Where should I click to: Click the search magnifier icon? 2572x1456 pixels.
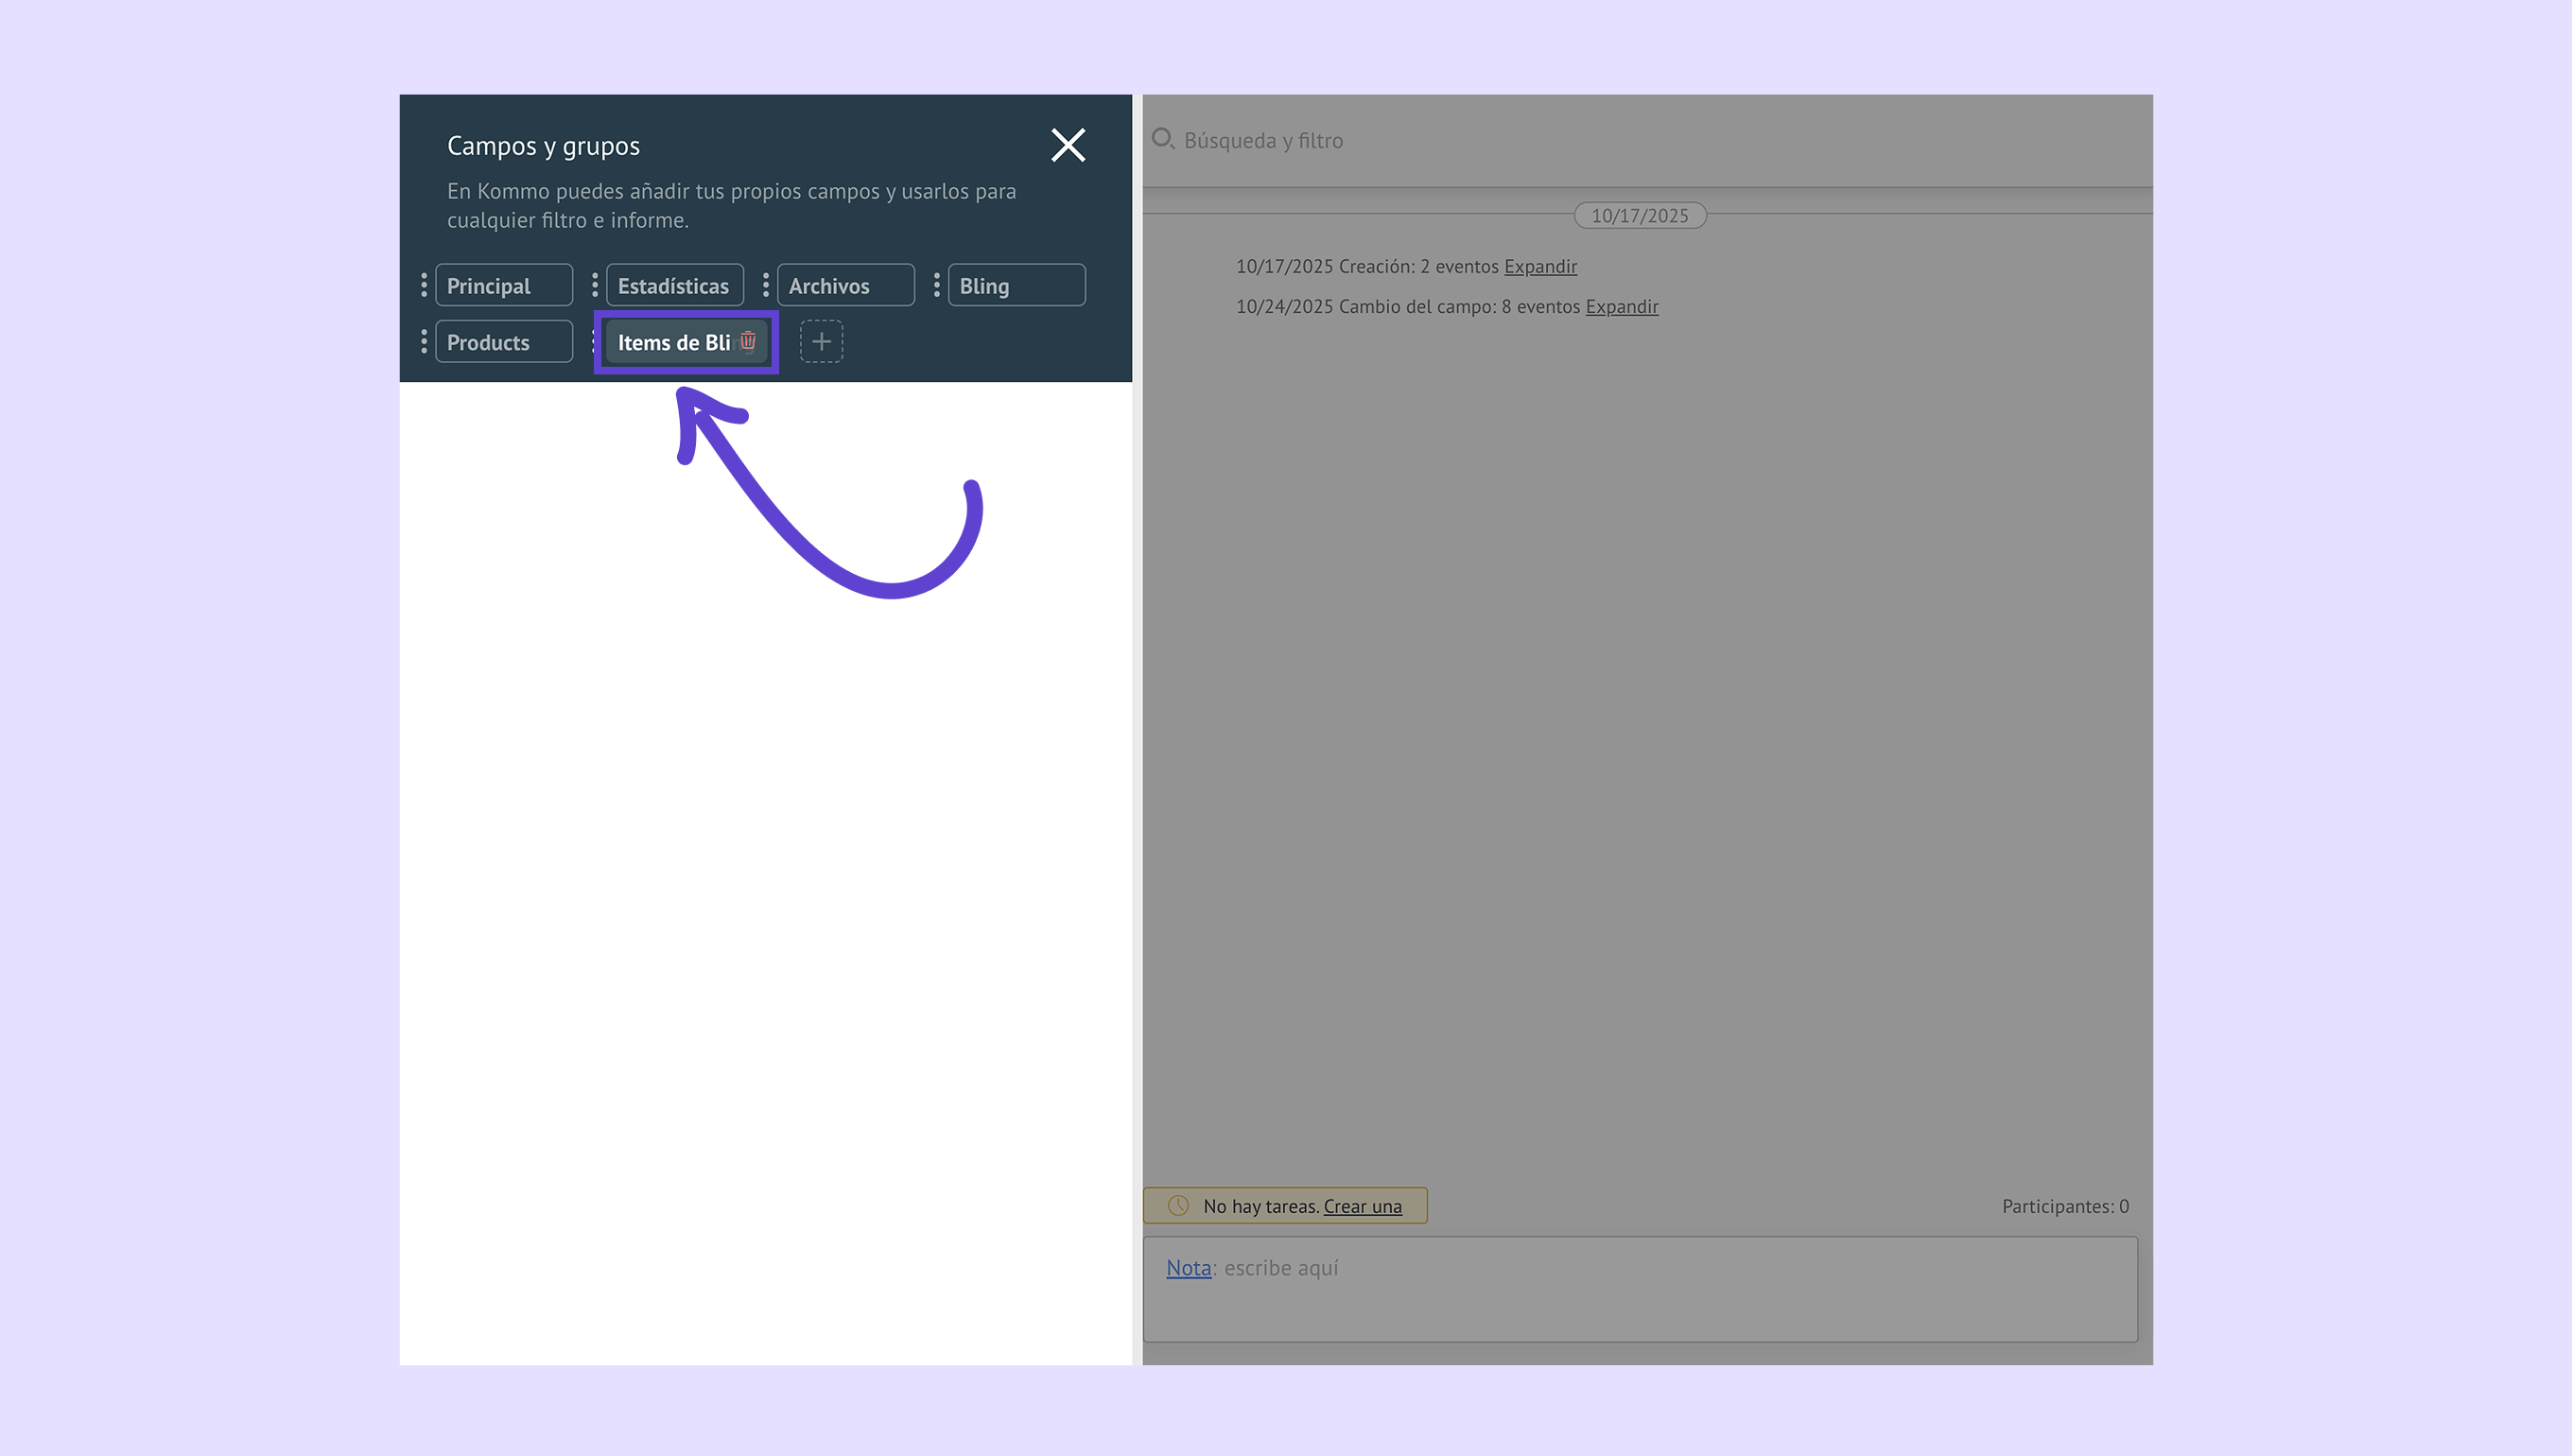pyautogui.click(x=1162, y=139)
